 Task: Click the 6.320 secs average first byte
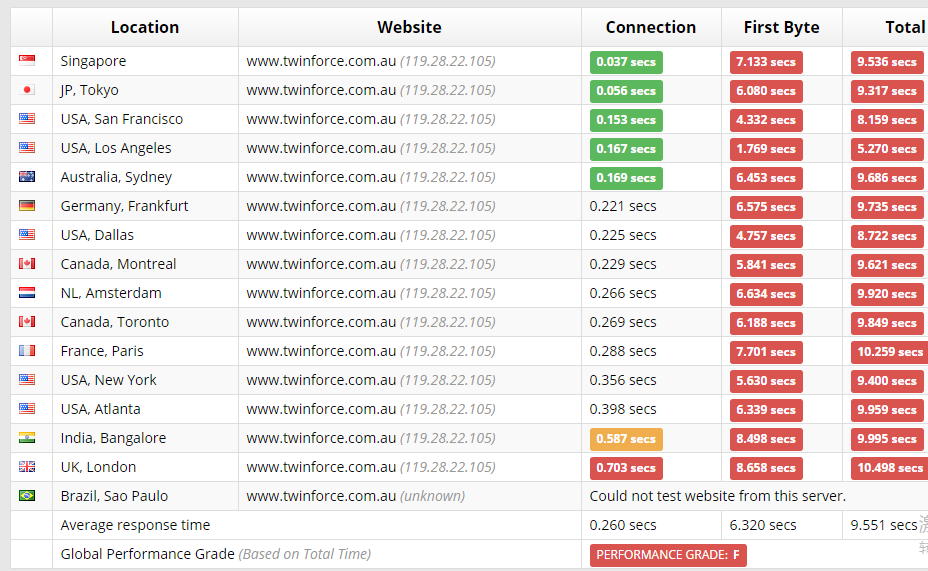[763, 525]
